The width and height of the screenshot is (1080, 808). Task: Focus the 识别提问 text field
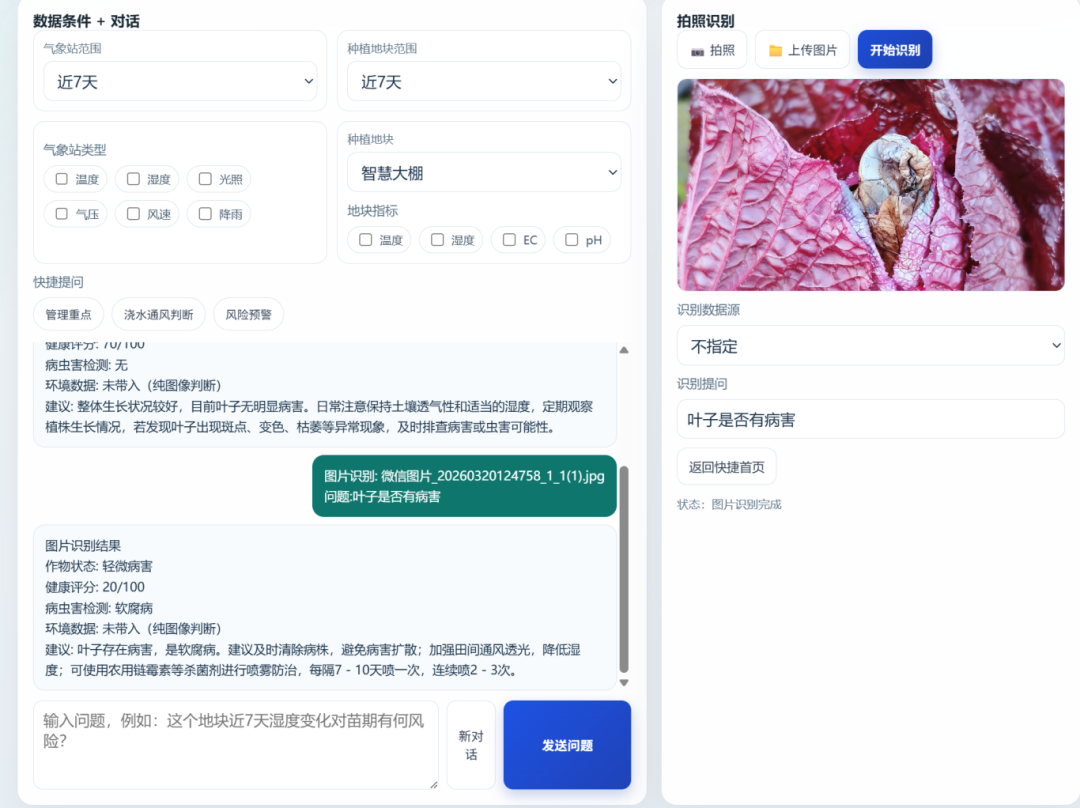click(x=870, y=420)
